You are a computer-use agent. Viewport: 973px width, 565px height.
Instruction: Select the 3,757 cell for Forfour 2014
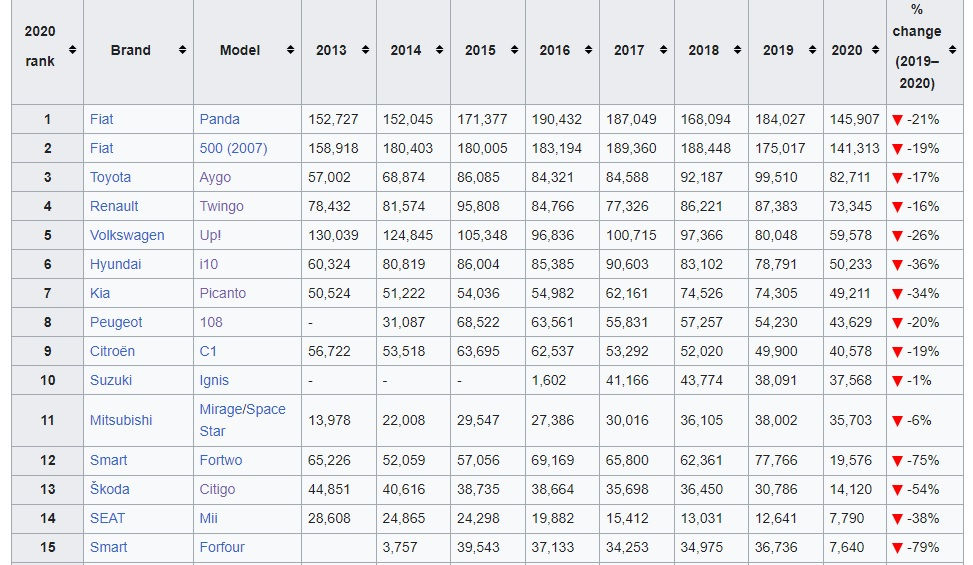tap(413, 547)
